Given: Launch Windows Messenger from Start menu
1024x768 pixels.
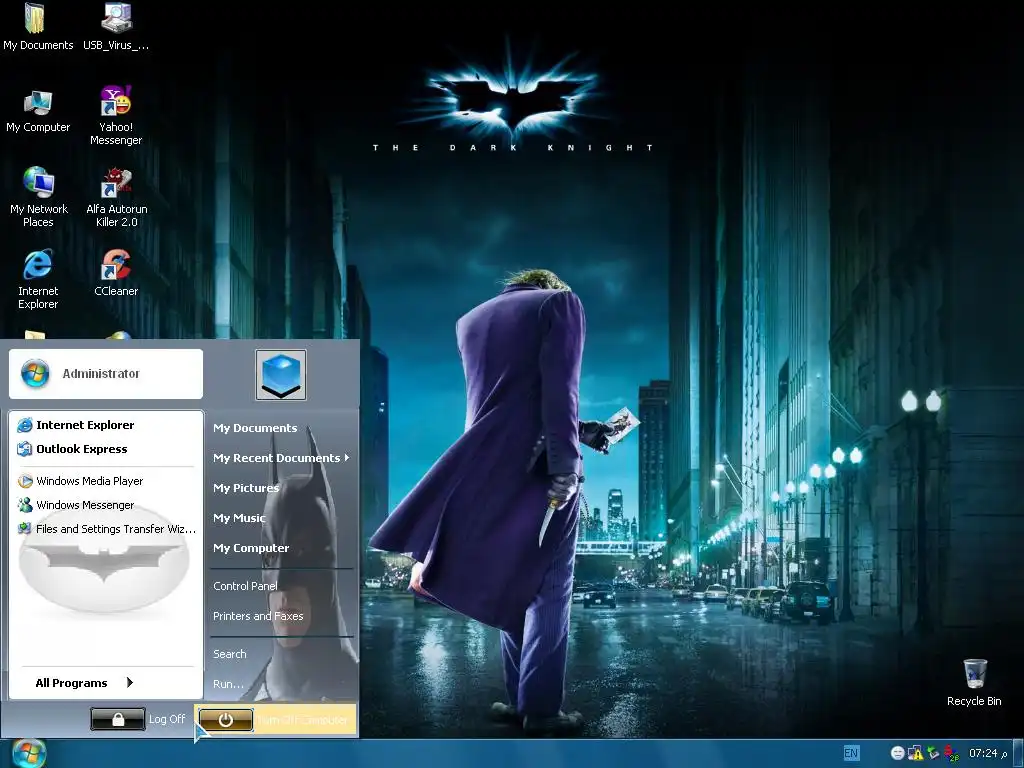Looking at the screenshot, I should (x=106, y=505).
